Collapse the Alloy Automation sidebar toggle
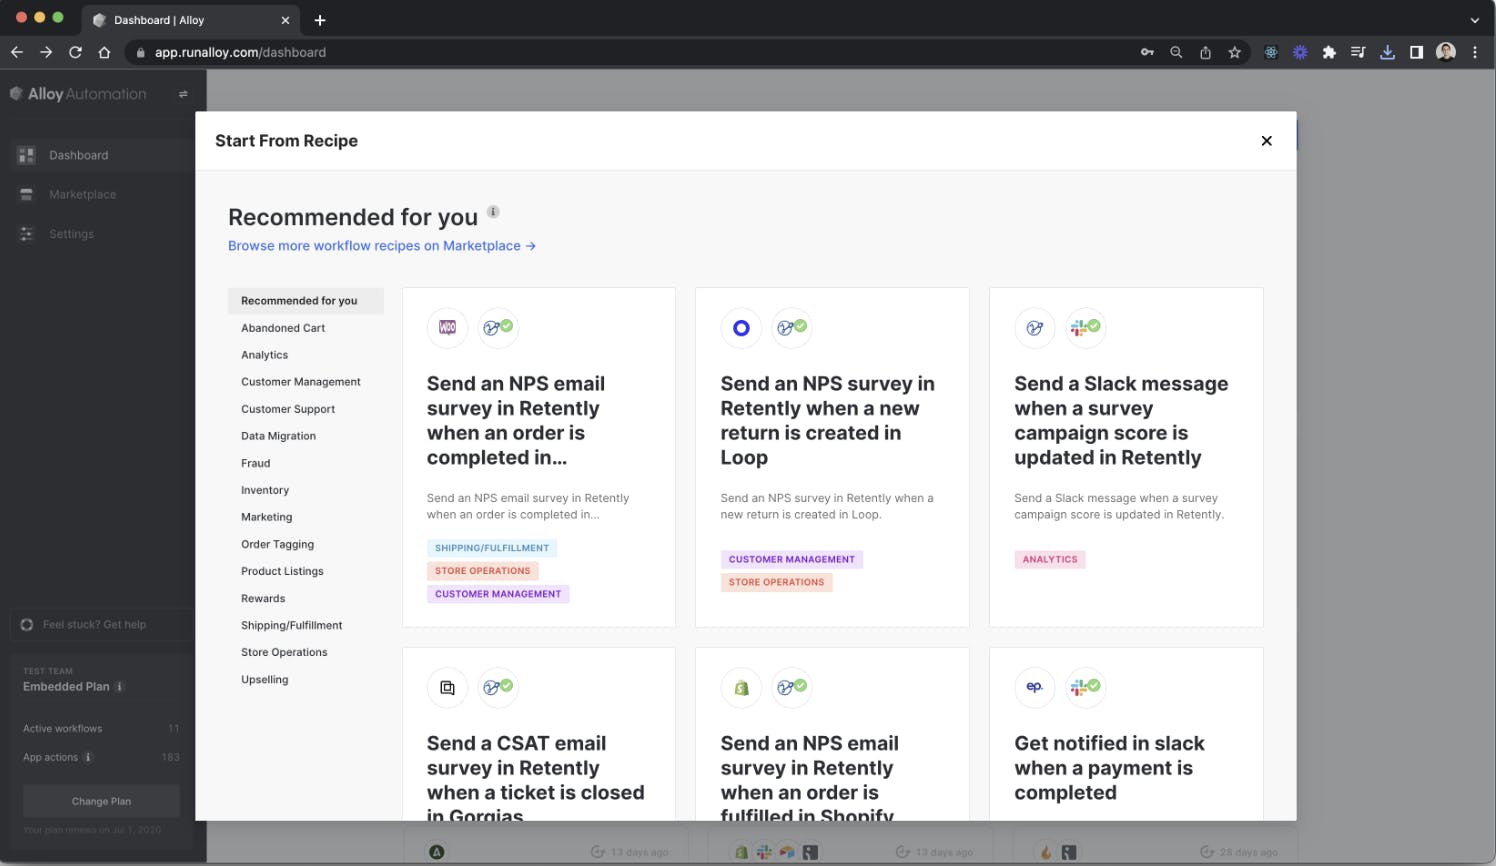This screenshot has width=1496, height=866. coord(183,94)
